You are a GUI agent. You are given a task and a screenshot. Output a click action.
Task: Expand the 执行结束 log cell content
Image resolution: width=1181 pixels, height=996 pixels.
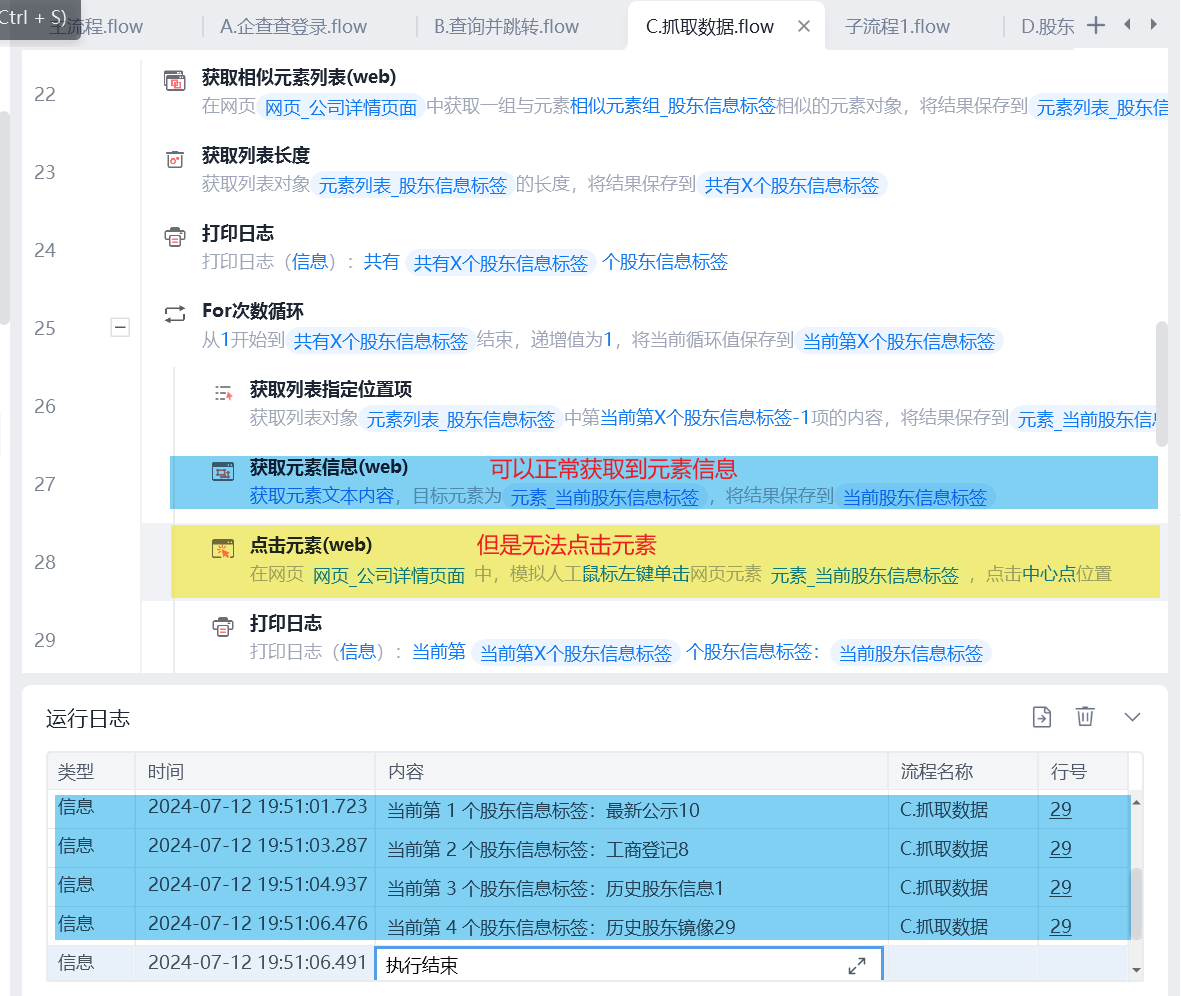point(857,966)
